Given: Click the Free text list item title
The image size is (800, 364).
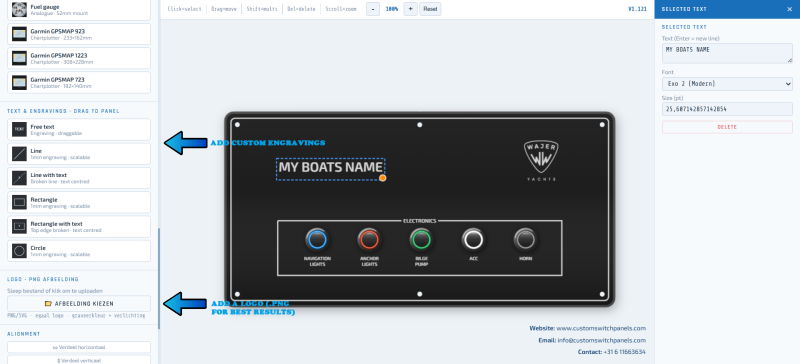Looking at the screenshot, I should point(42,127).
